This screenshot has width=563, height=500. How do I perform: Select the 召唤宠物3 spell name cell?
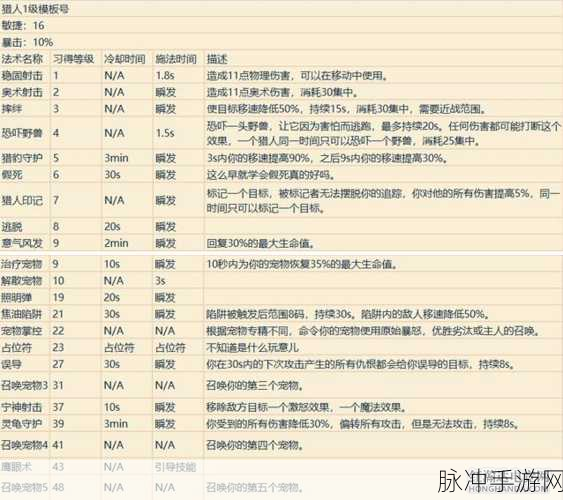pyautogui.click(x=24, y=385)
